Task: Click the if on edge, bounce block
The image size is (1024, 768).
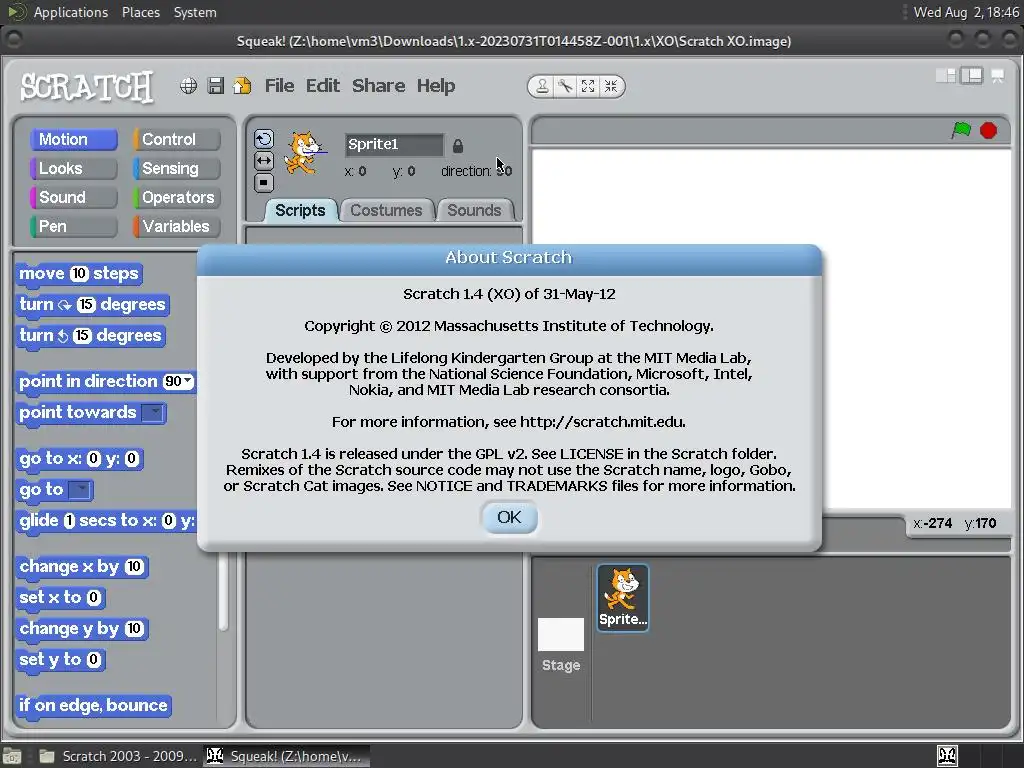Action: click(93, 706)
